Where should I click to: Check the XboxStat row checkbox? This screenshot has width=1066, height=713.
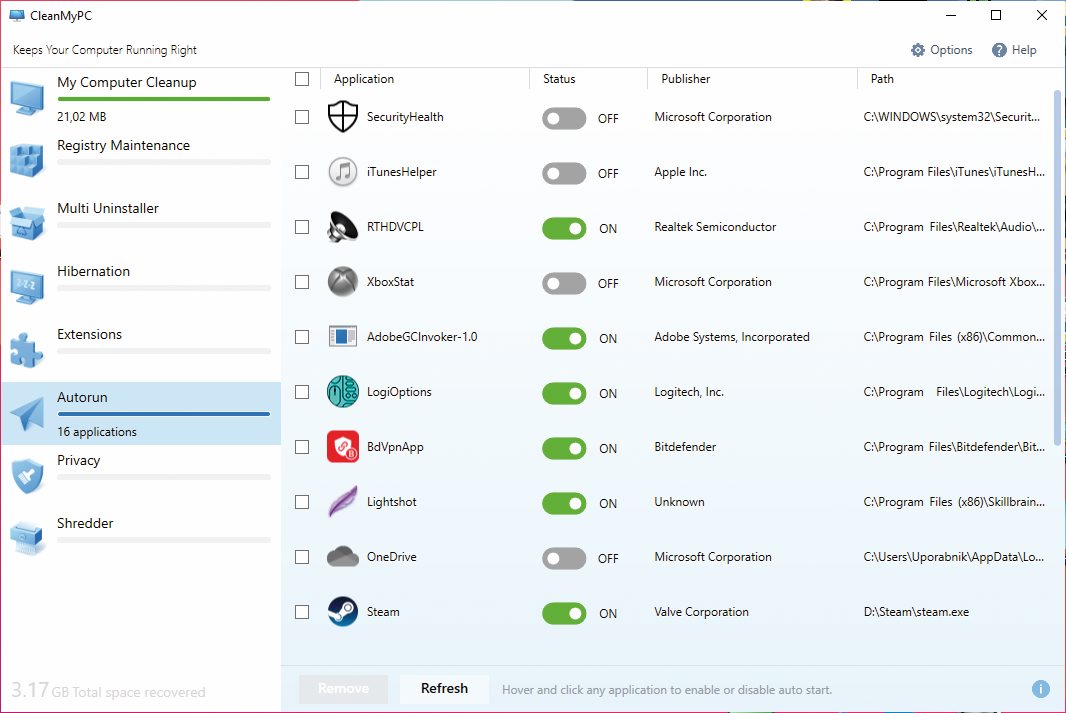click(302, 282)
